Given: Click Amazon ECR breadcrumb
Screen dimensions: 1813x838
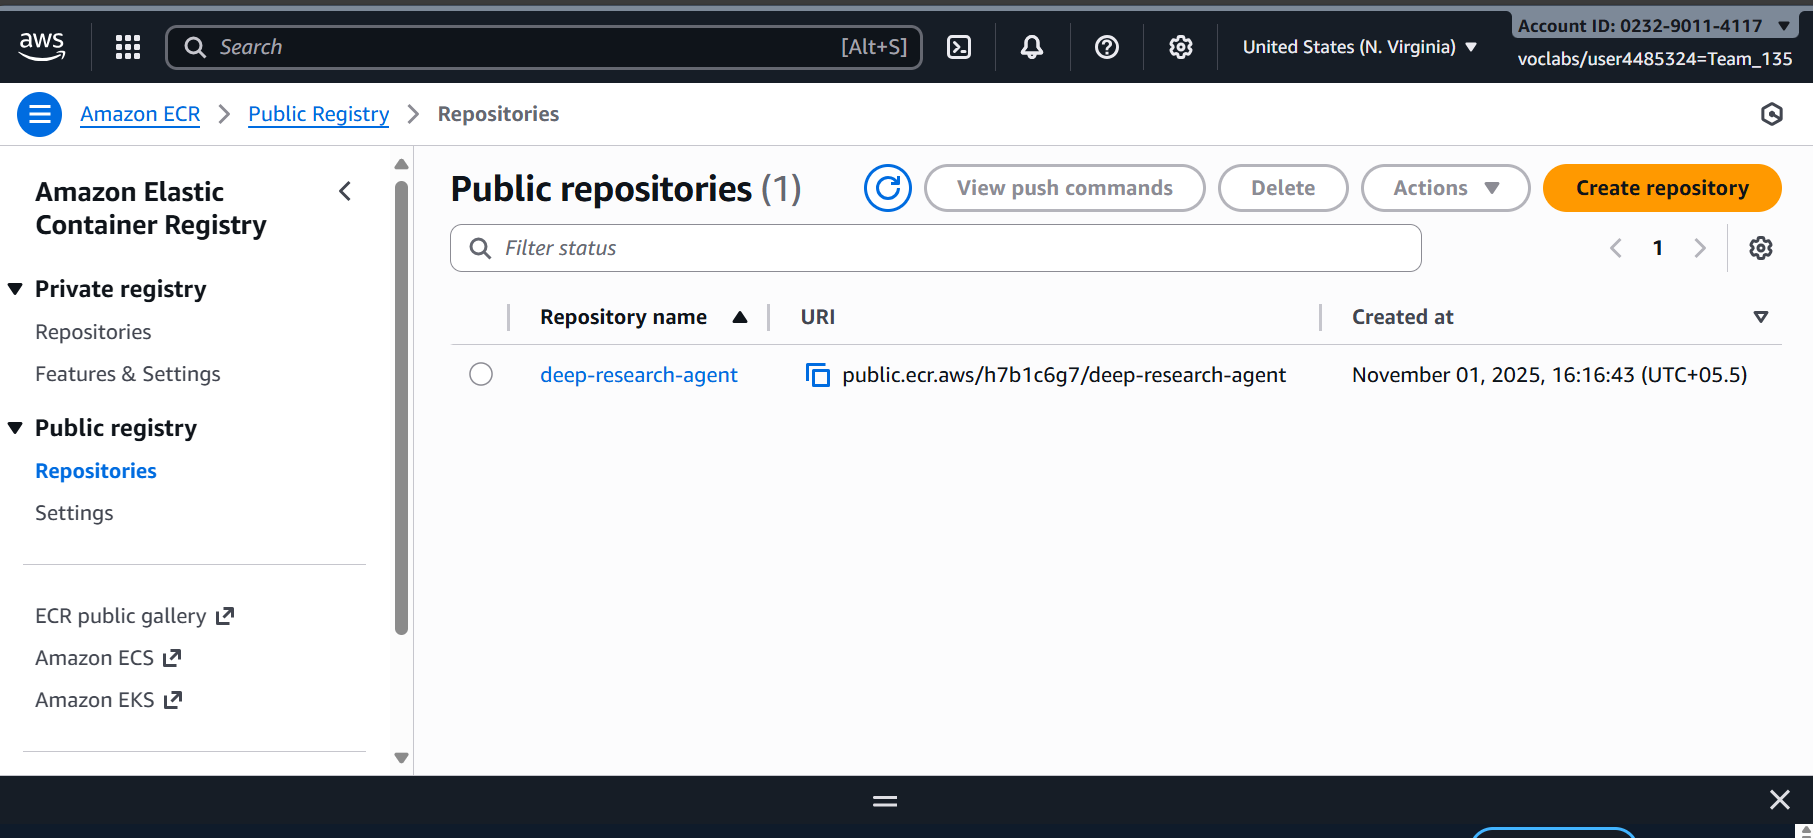Looking at the screenshot, I should (x=140, y=114).
